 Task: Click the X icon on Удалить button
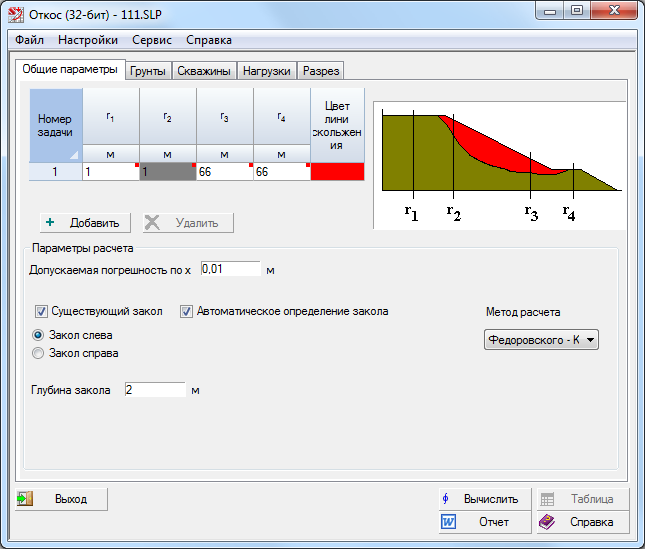click(152, 222)
